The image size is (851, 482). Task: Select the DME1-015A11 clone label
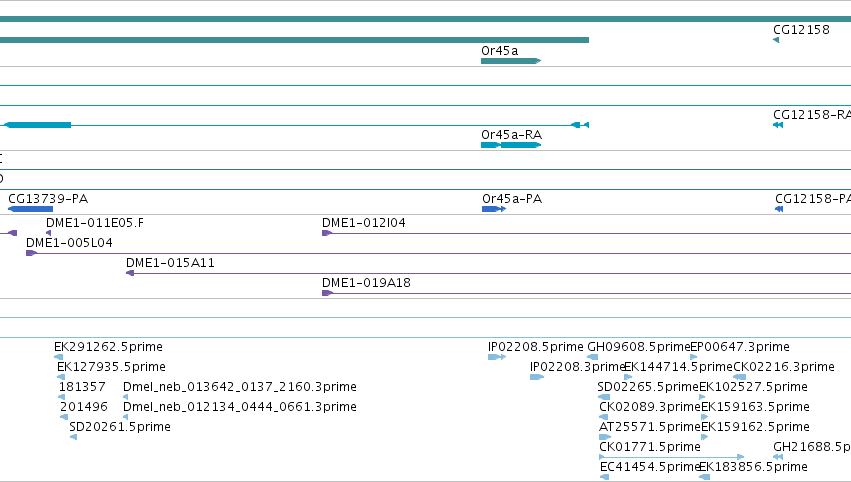click(170, 263)
